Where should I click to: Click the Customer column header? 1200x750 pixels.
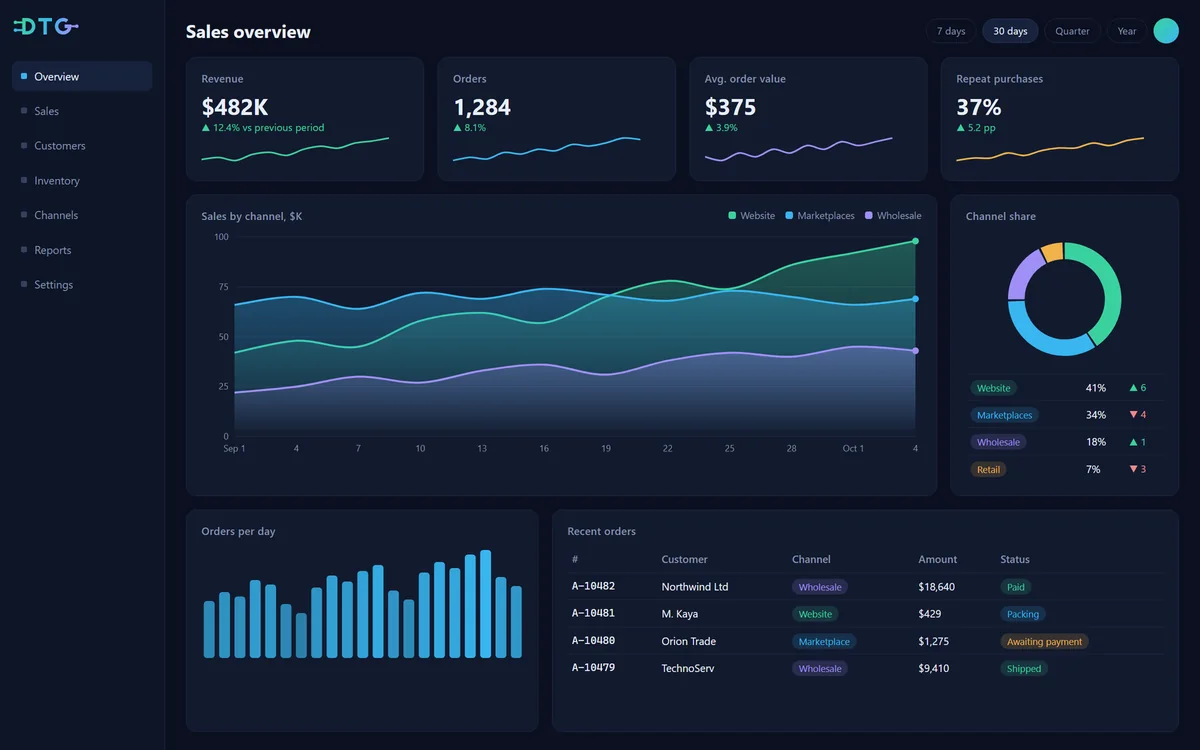click(x=684, y=559)
